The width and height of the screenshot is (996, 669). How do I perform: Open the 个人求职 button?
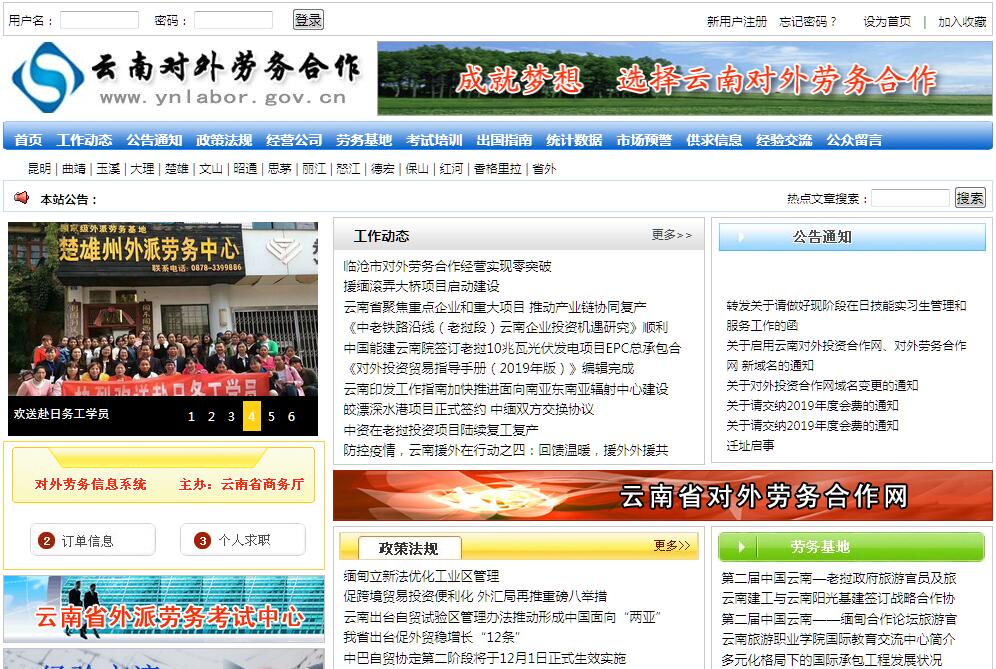pos(243,540)
